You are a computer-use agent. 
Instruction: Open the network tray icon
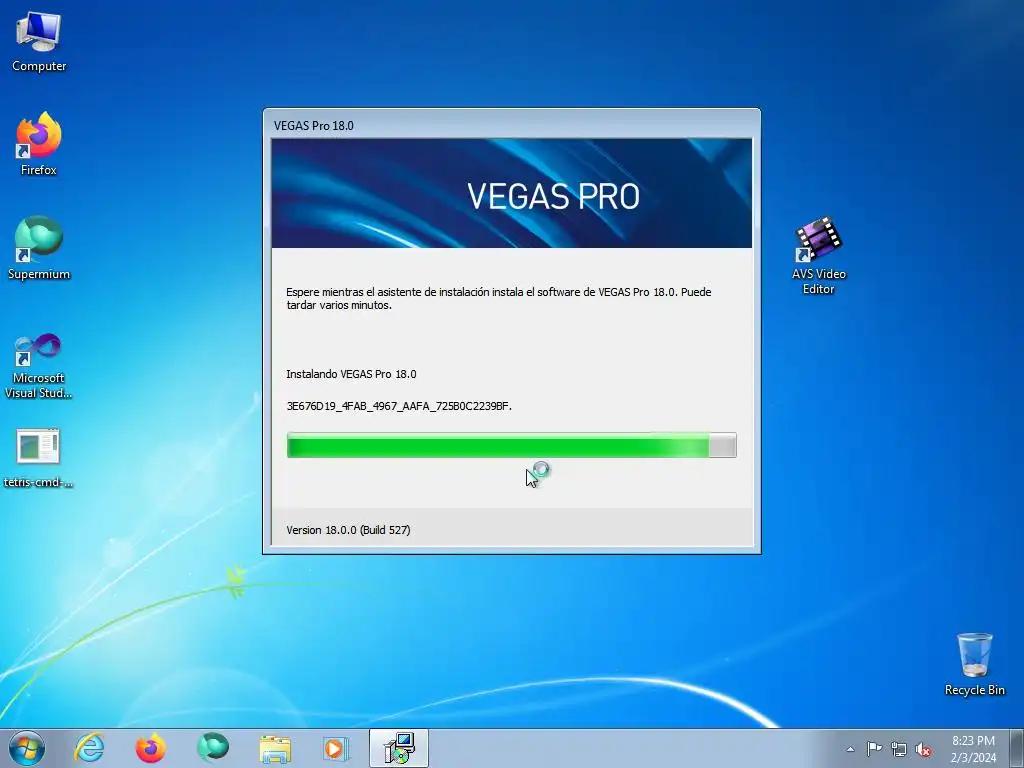point(899,749)
